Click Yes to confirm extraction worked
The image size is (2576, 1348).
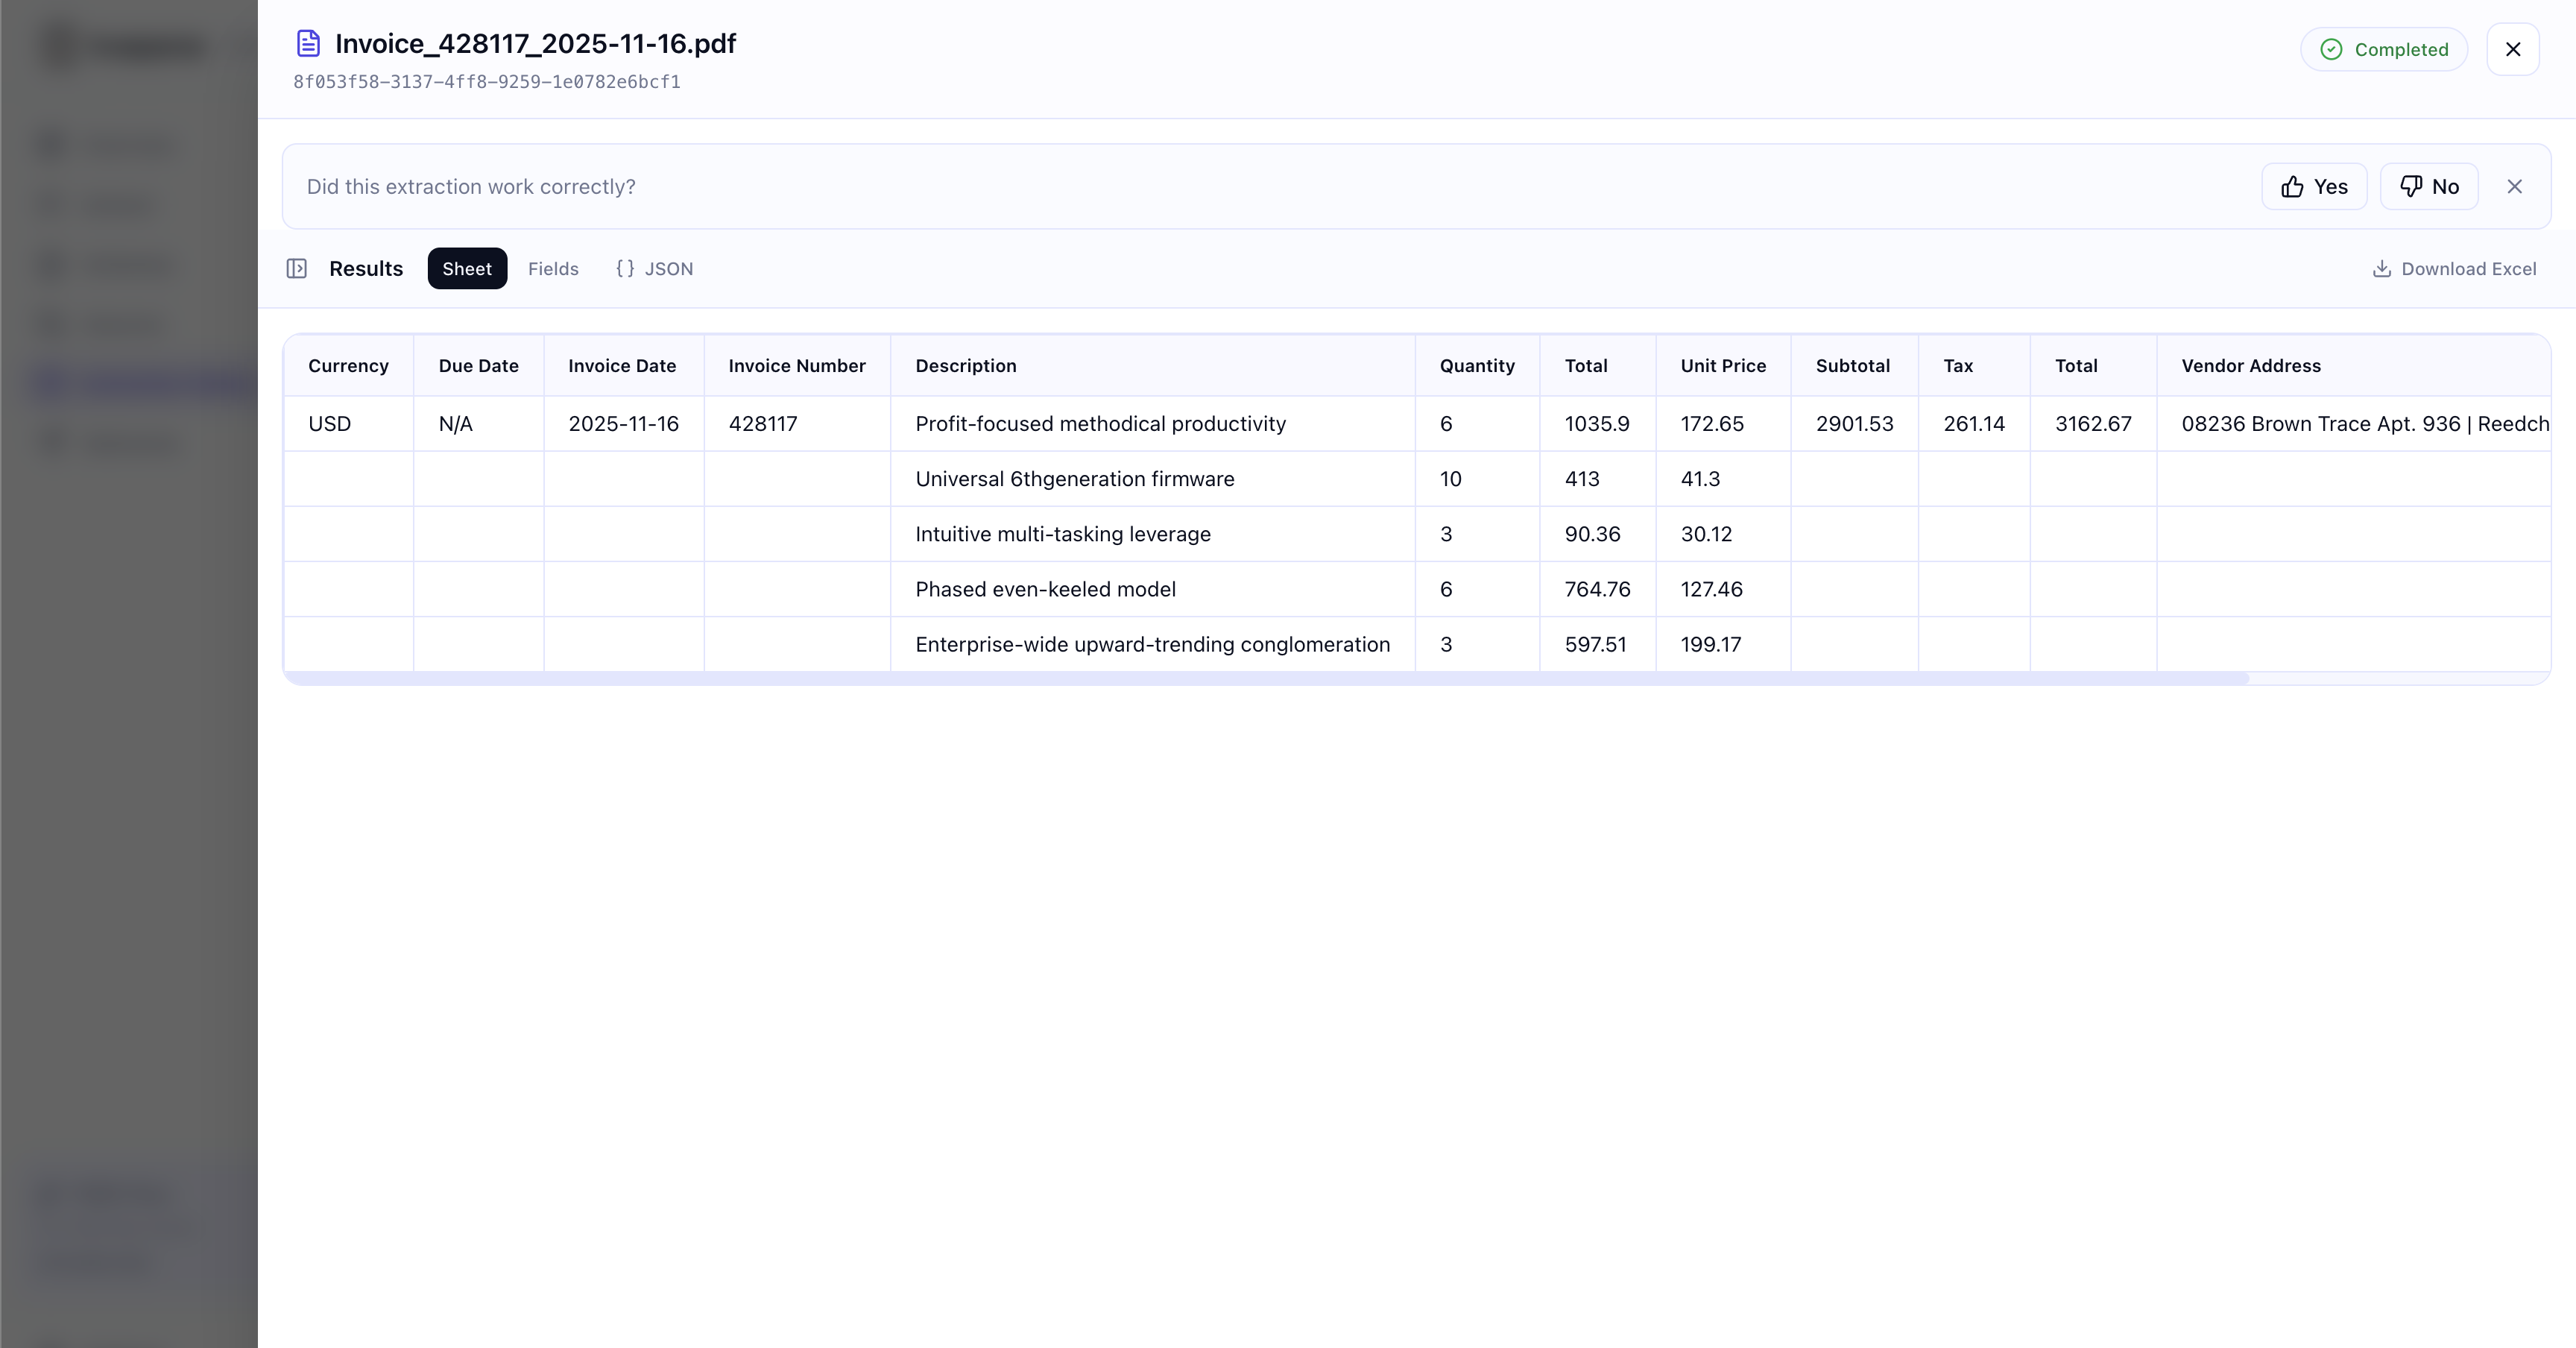(2314, 186)
